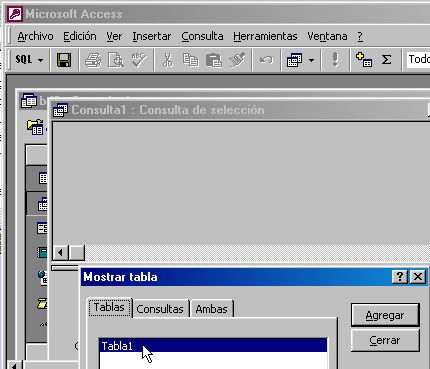Click the Microsoft Access key icon
The image size is (430, 369).
pyautogui.click(x=15, y=14)
